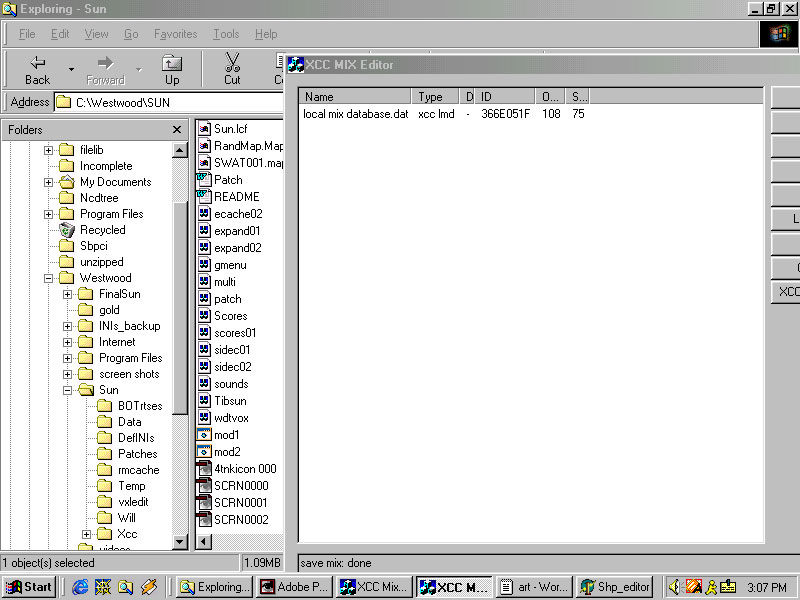Click the Folders tree scroll-down arrow

tap(180, 541)
